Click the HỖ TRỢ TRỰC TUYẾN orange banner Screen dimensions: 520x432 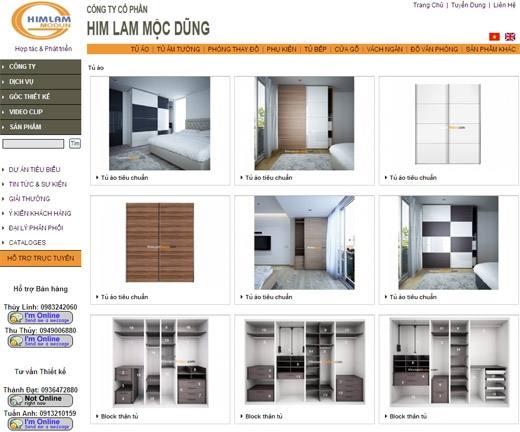click(40, 258)
